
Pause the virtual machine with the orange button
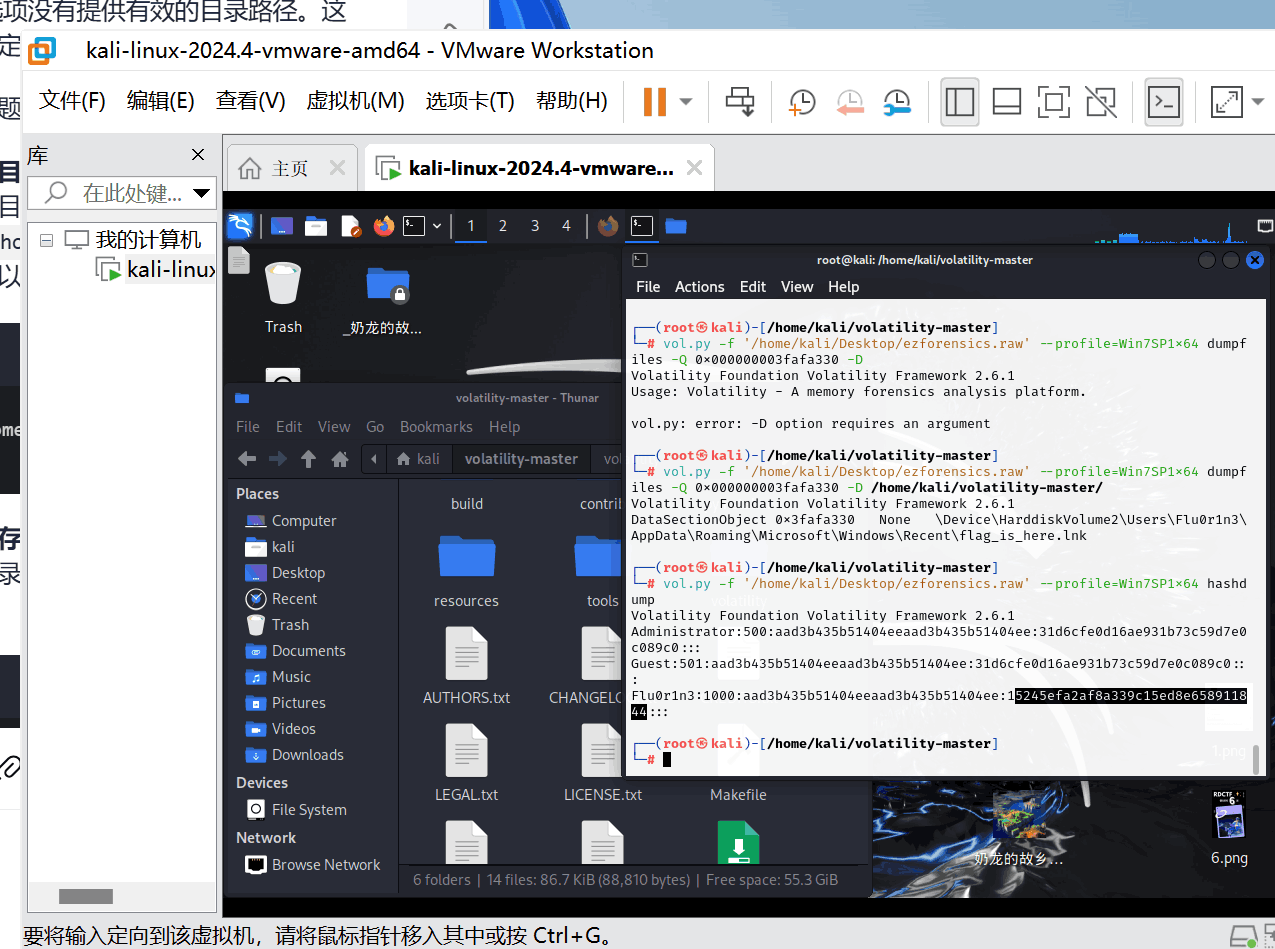(655, 101)
